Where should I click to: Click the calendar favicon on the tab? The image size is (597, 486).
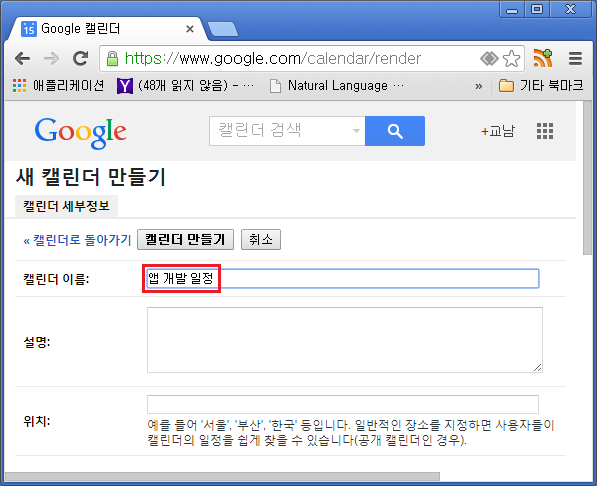pos(29,29)
